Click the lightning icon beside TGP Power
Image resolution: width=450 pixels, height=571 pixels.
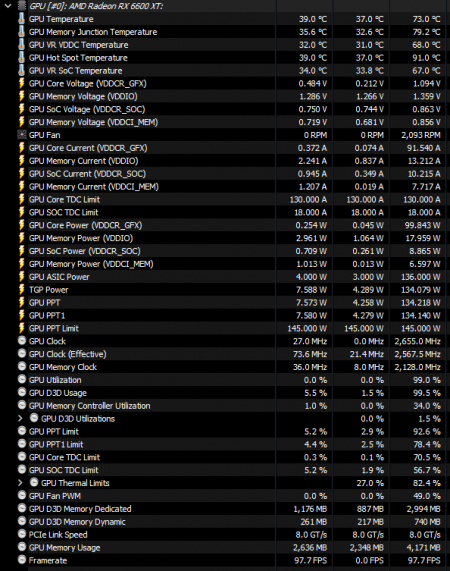click(21, 290)
